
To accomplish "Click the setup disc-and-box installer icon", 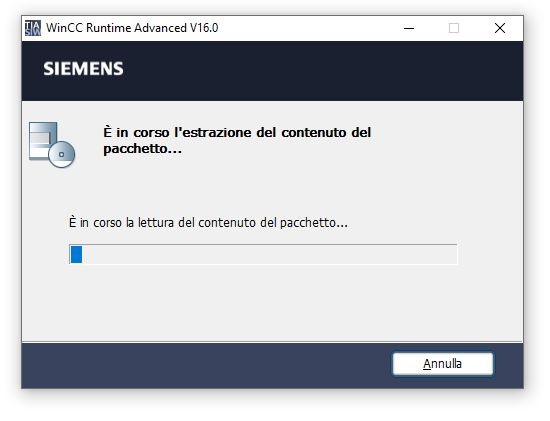I will tap(52, 145).
